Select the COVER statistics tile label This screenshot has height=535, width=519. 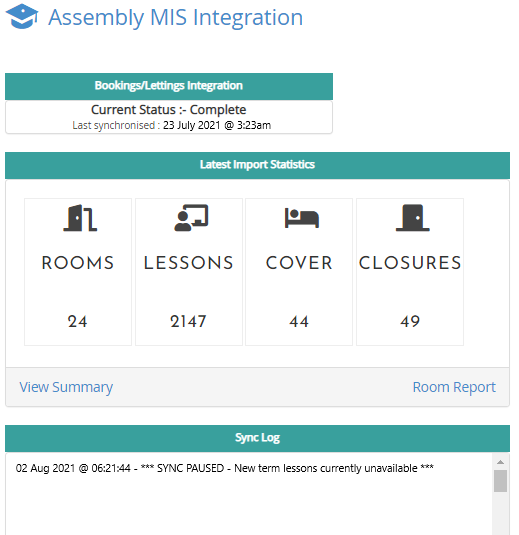point(299,263)
